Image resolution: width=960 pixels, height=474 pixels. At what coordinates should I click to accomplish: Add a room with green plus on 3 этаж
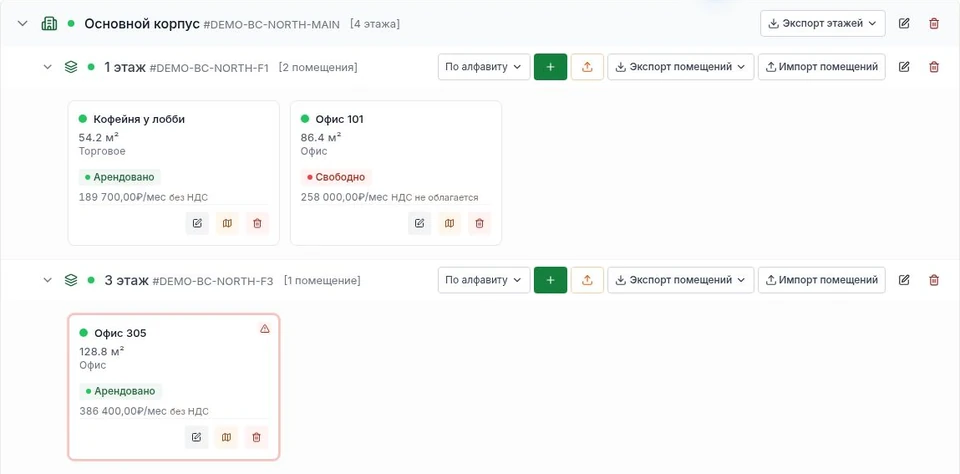tap(550, 280)
